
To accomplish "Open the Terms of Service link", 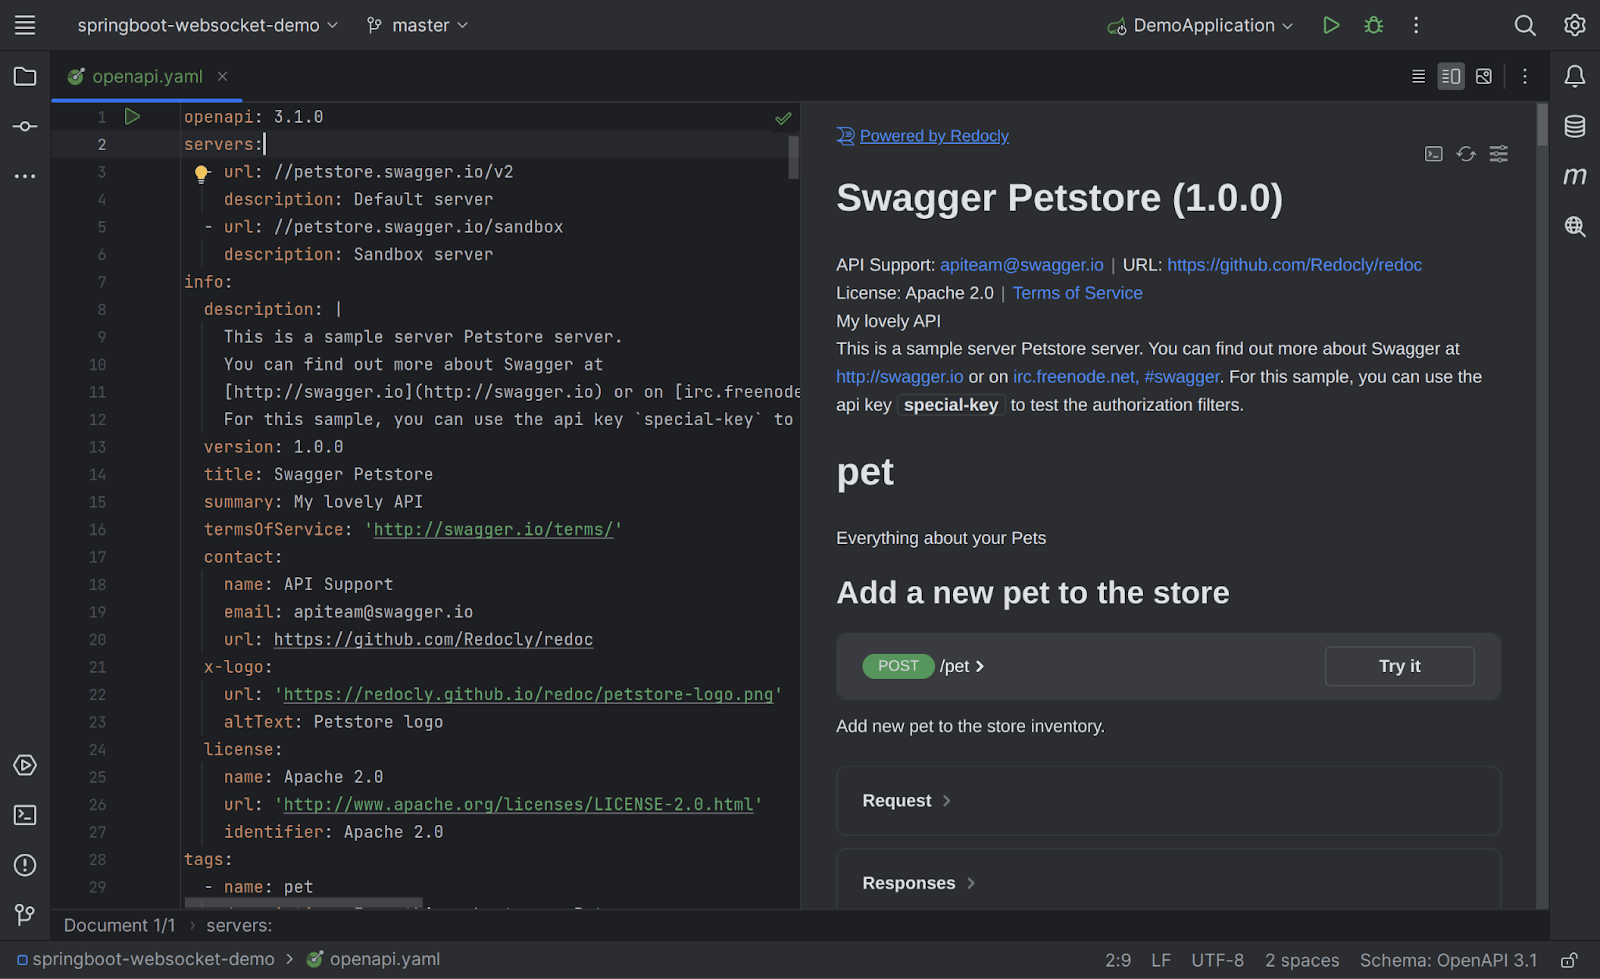I will coord(1077,292).
